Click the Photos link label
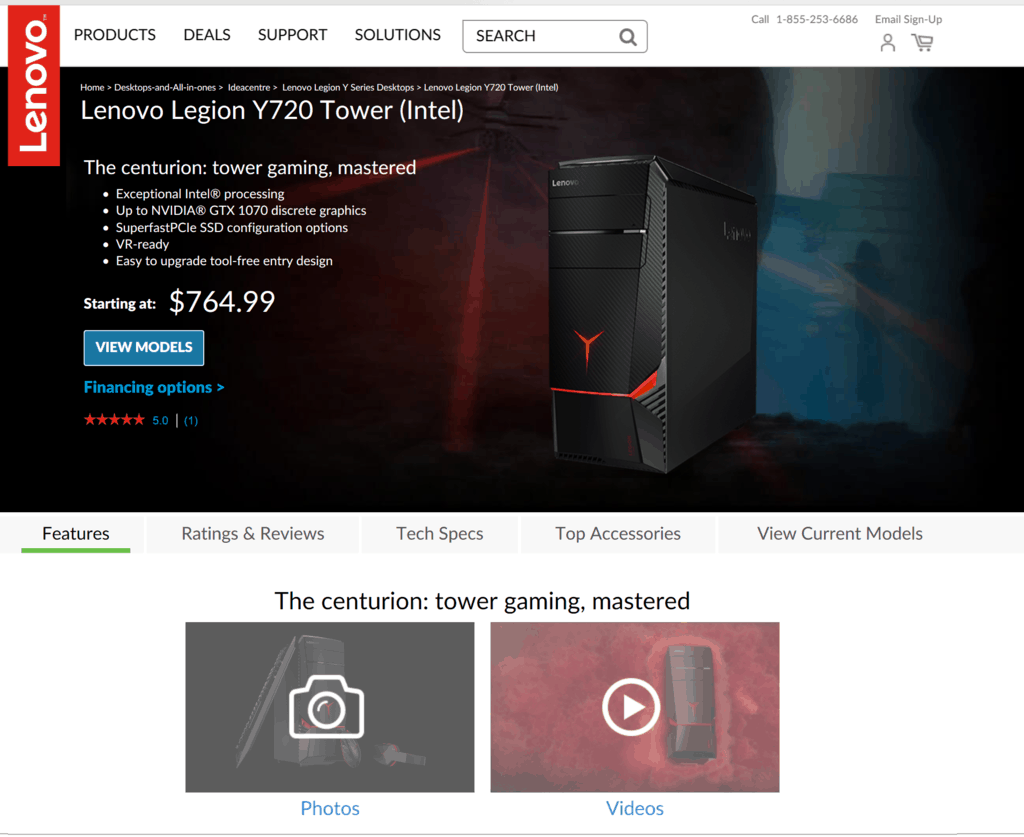The image size is (1024, 837). coord(330,809)
